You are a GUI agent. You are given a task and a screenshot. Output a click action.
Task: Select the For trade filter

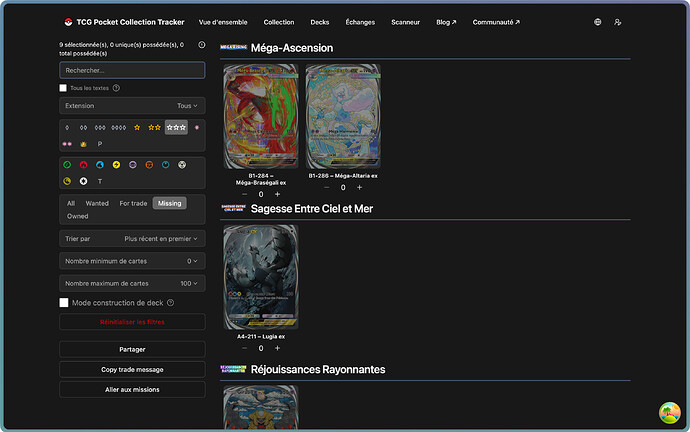point(133,203)
